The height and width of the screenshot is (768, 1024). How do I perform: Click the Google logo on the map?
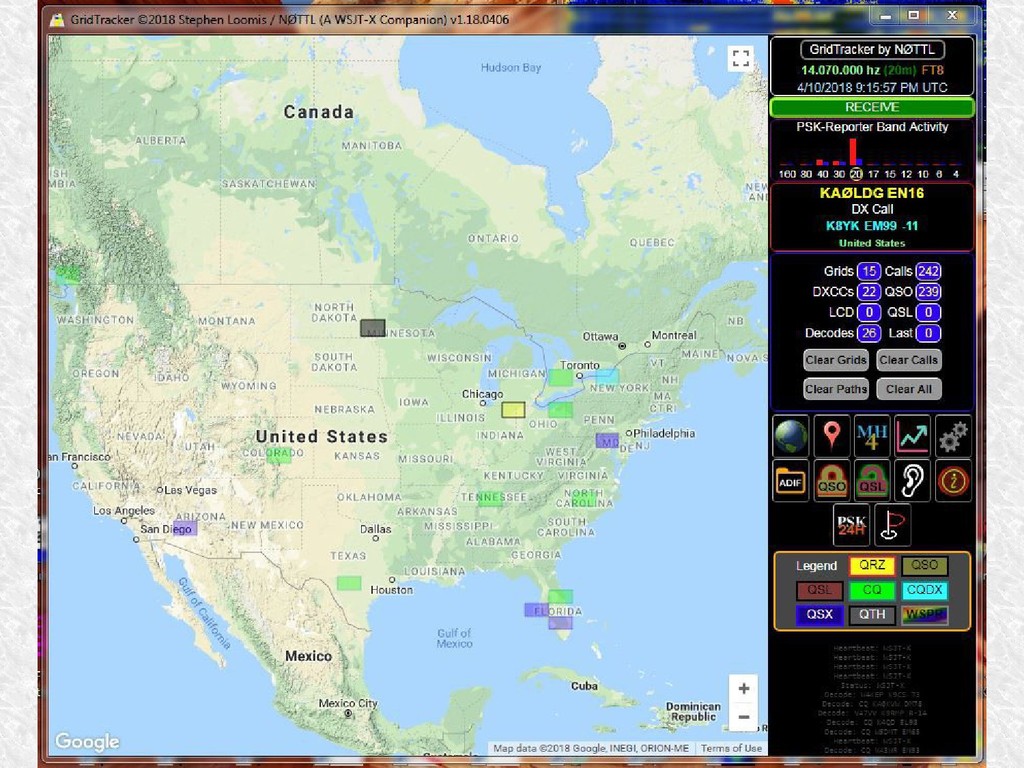coord(87,741)
